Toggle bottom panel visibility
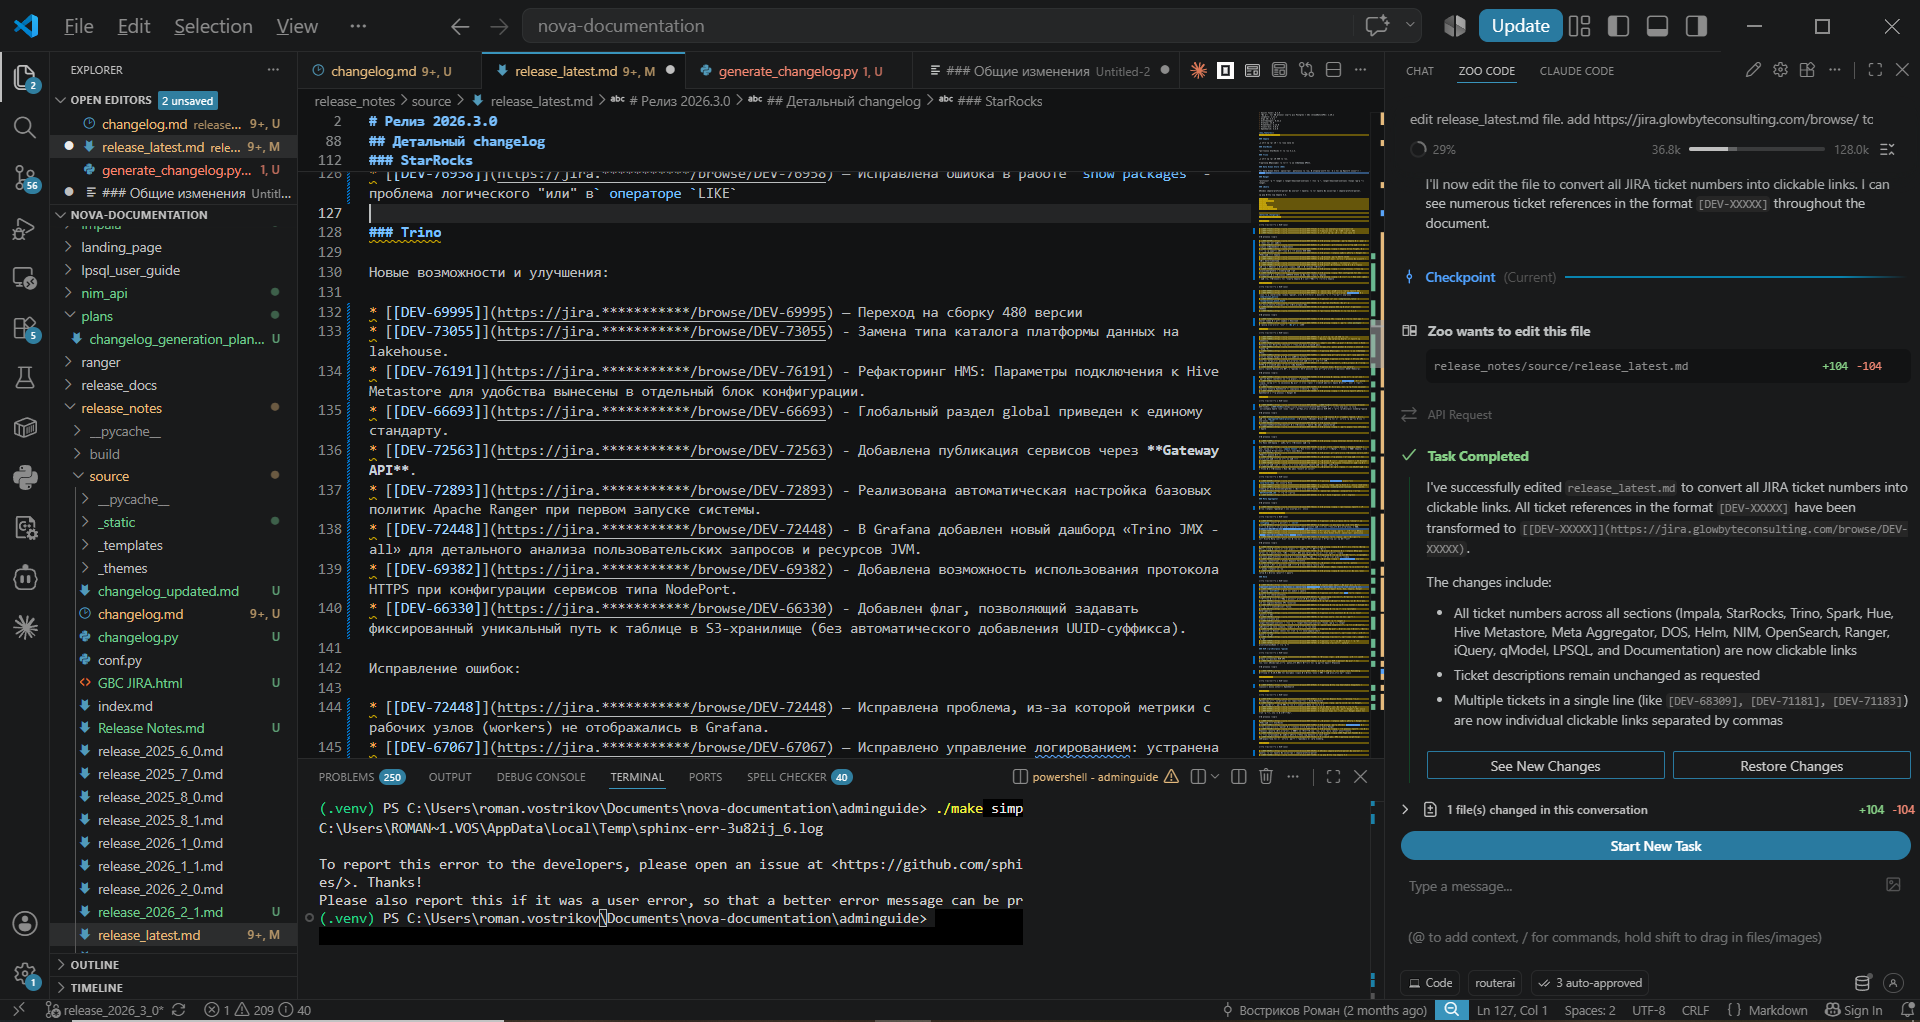Viewport: 1920px width, 1022px height. (1657, 26)
